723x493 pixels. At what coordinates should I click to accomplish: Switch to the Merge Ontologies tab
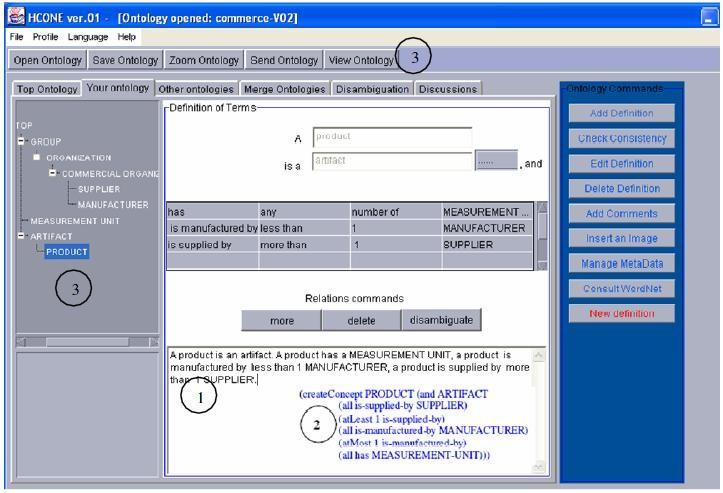pyautogui.click(x=284, y=89)
